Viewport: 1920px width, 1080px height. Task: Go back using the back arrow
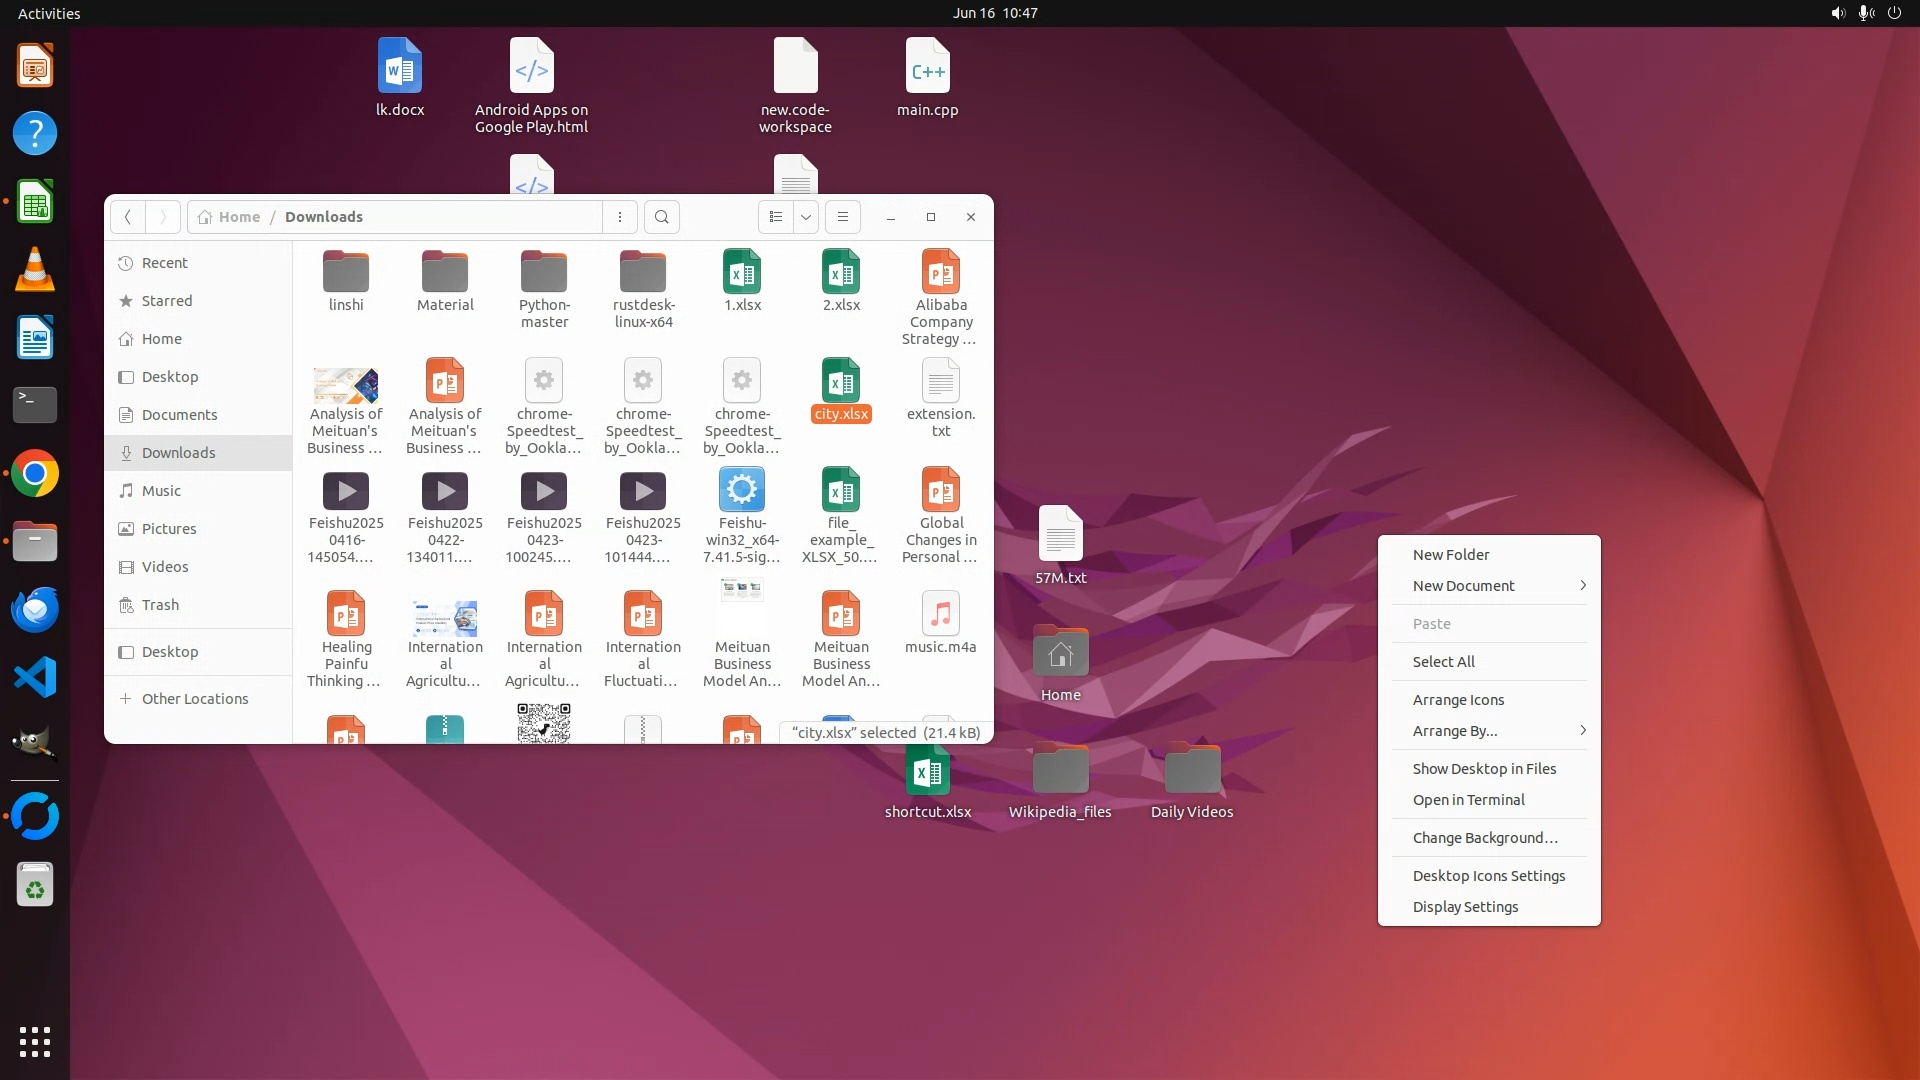click(127, 217)
